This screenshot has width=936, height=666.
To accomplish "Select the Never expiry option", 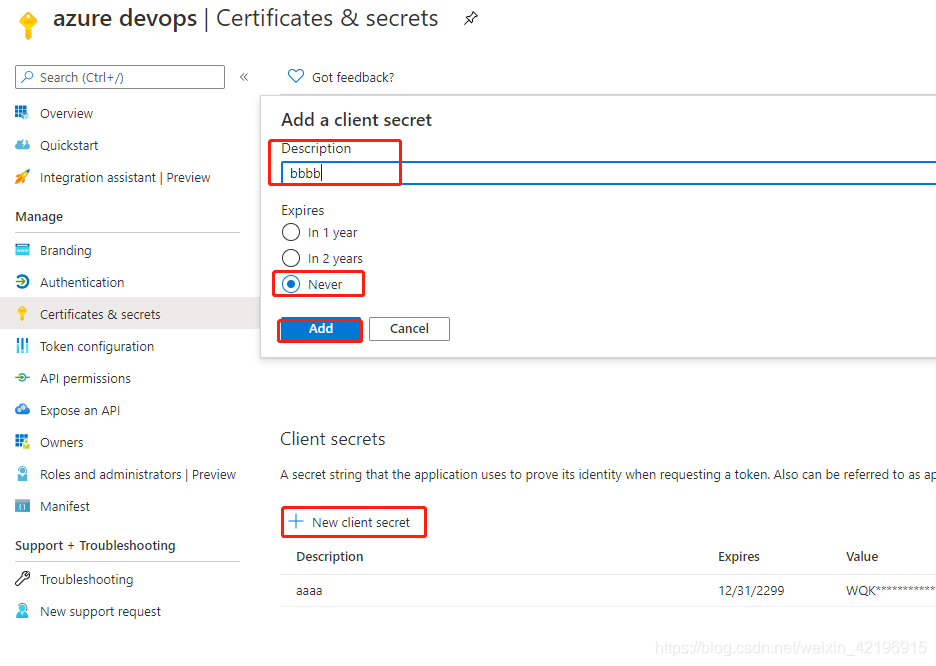I will 291,284.
